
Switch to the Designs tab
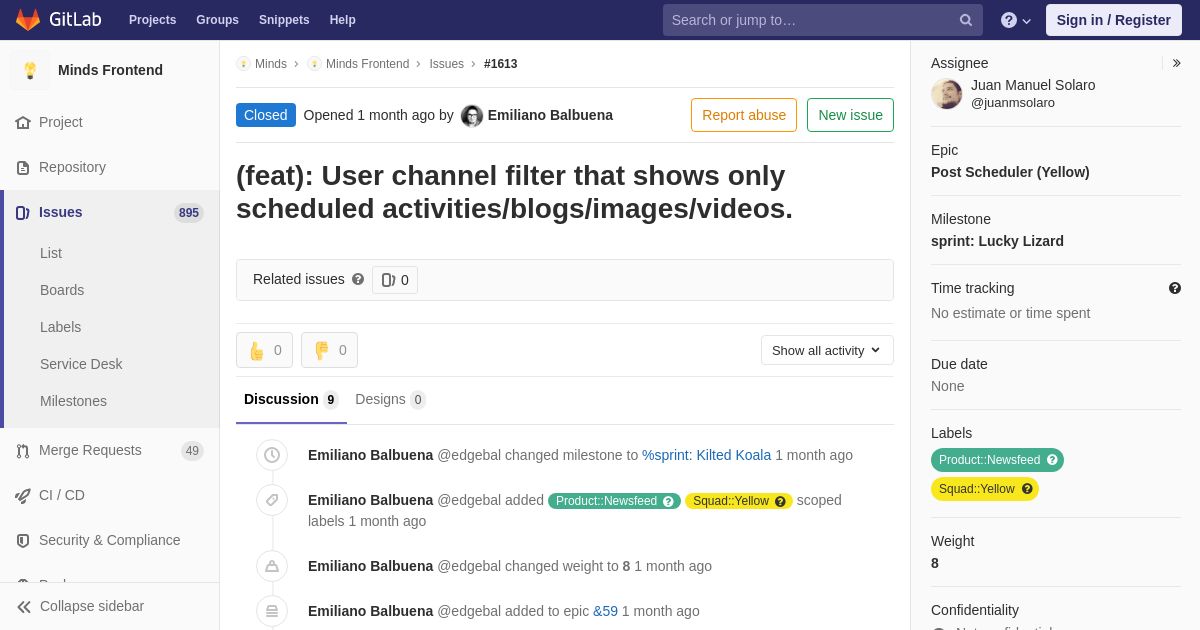(390, 399)
